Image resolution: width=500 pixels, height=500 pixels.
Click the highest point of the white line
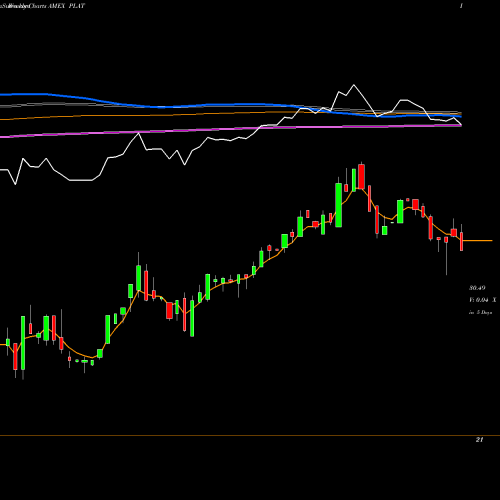click(x=354, y=85)
